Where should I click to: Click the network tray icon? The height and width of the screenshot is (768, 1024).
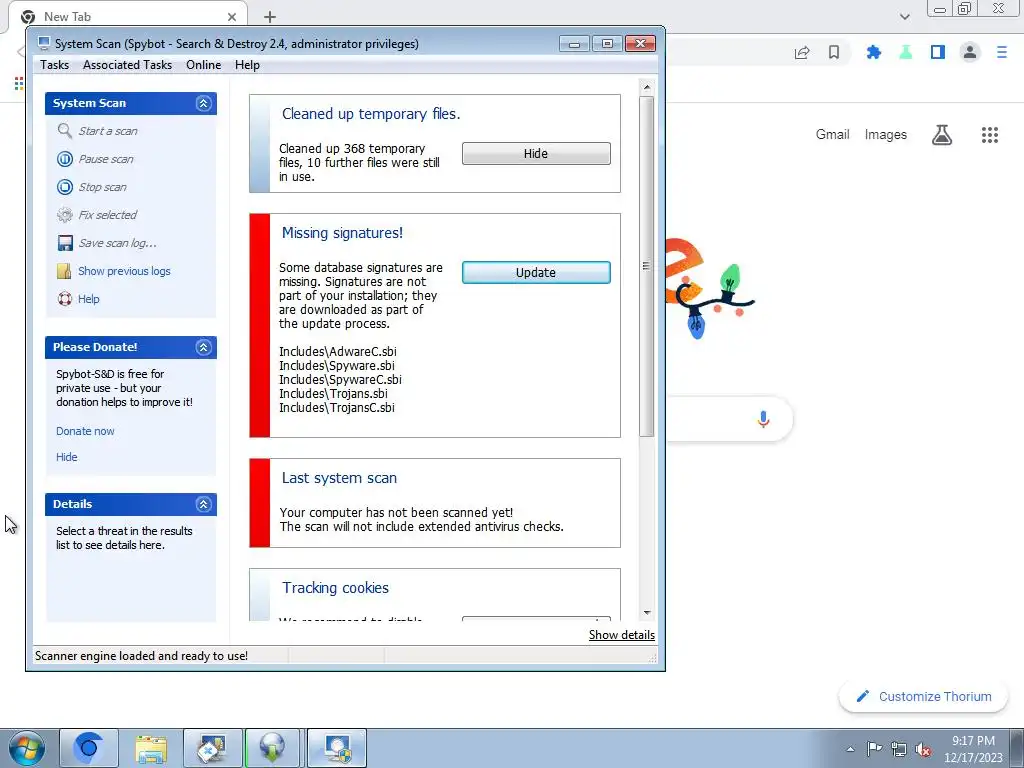899,749
